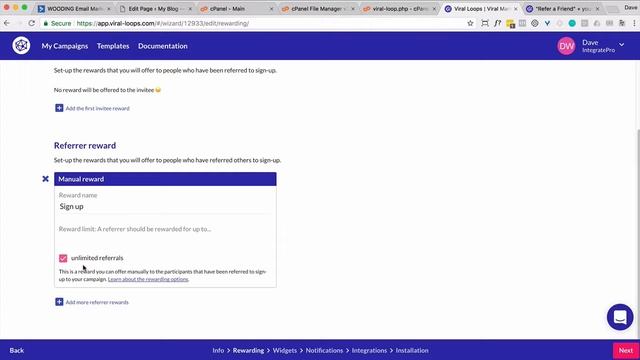Screen dimensions: 640x360
Task: Go to the Widgets wizard step
Action: point(284,350)
